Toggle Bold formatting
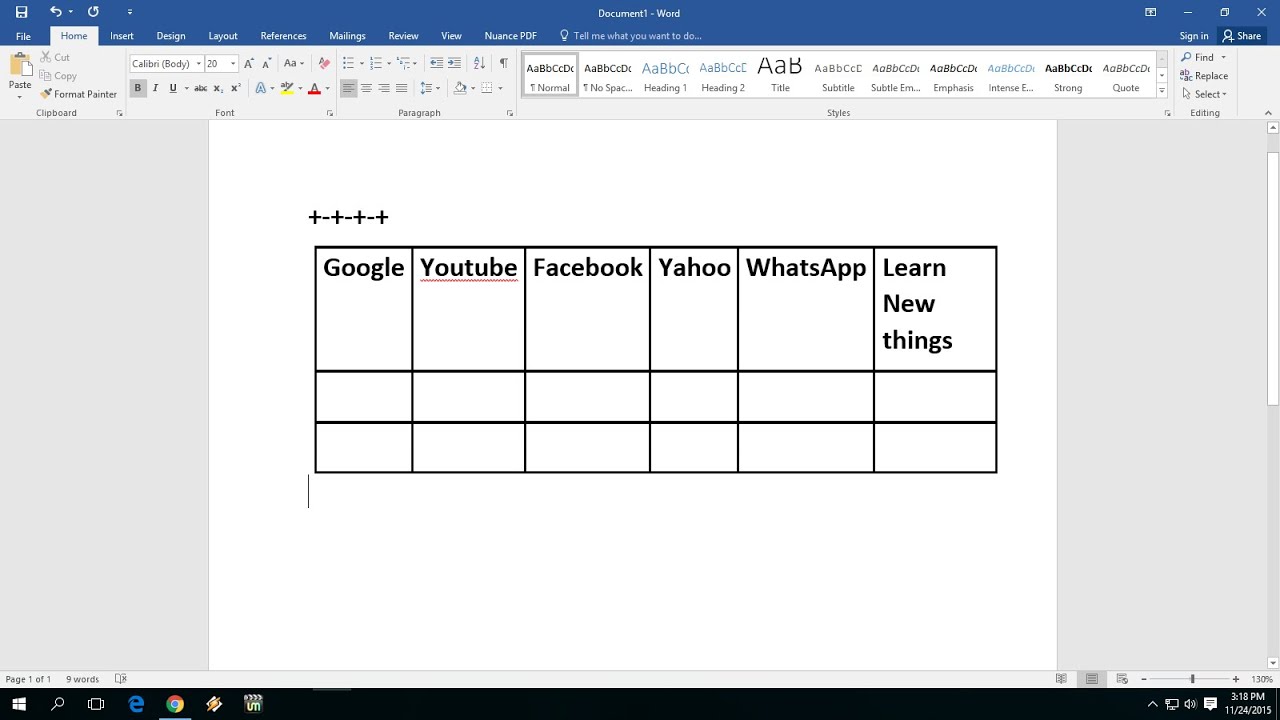 [138, 88]
